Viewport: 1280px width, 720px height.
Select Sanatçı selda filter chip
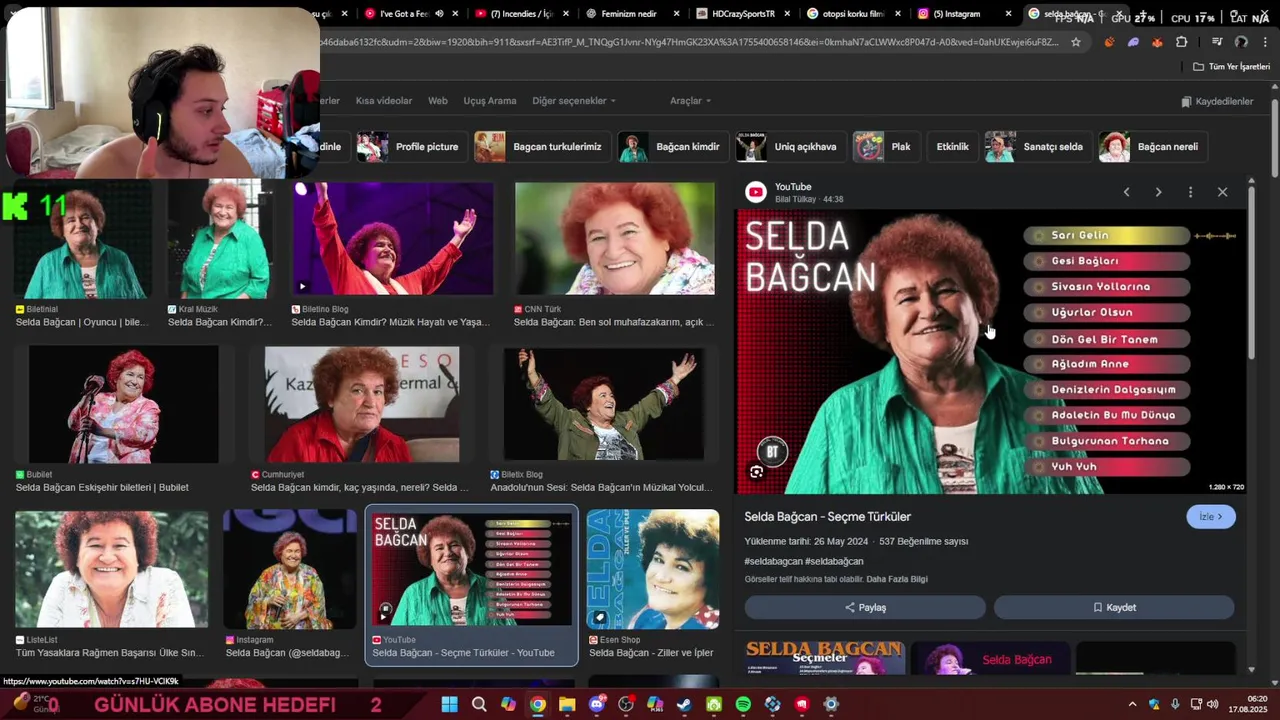(x=1037, y=146)
